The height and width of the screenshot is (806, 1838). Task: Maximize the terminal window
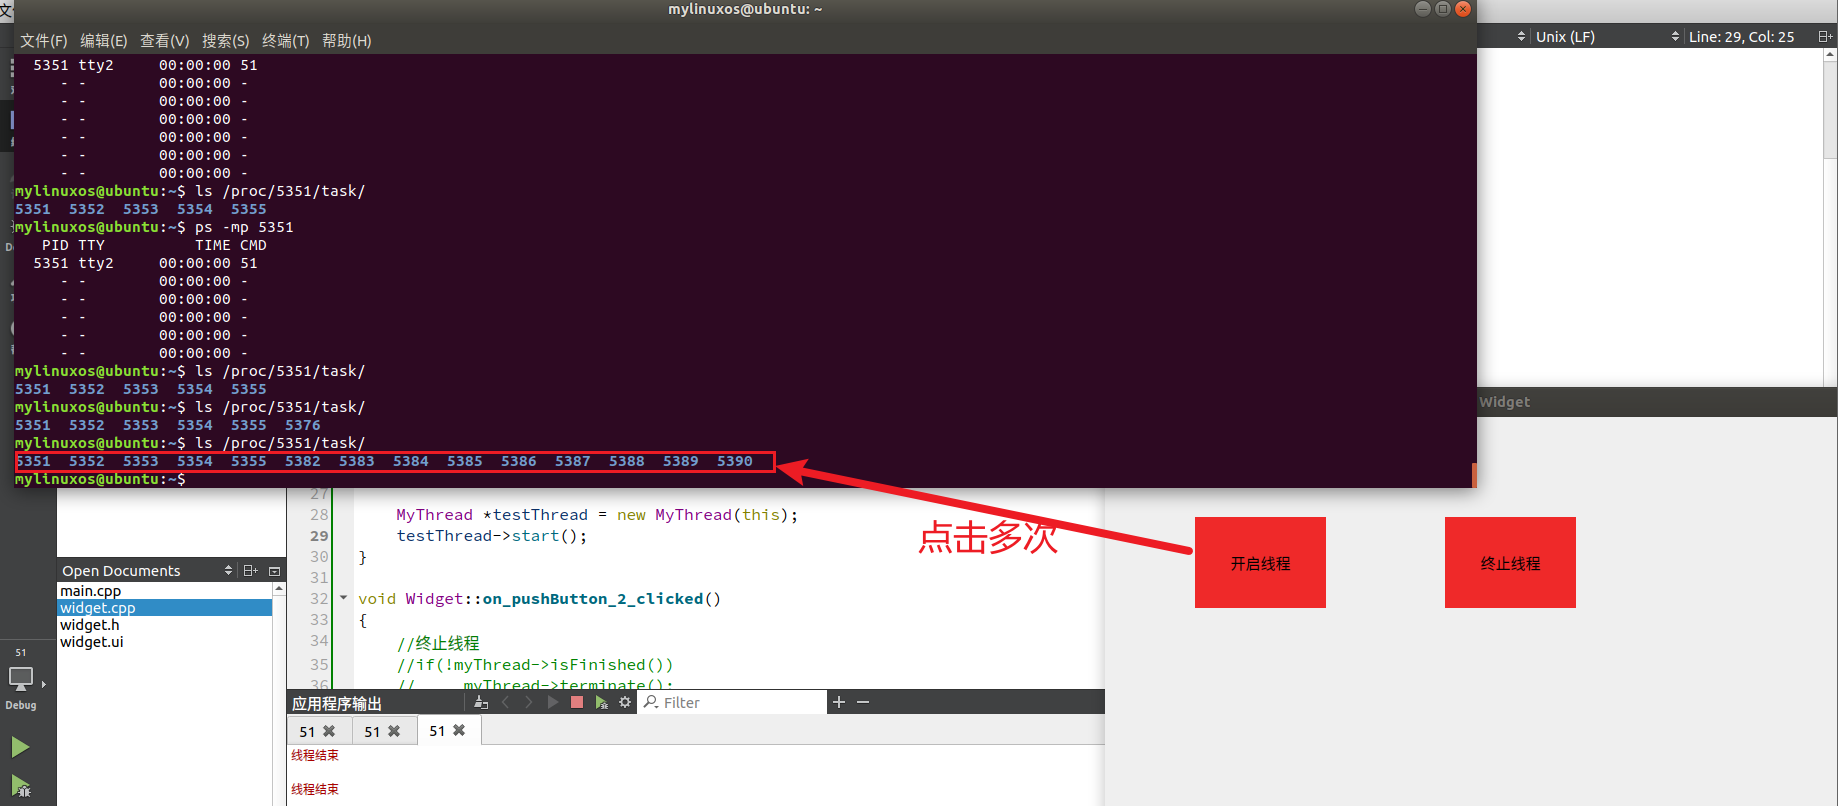click(x=1443, y=9)
